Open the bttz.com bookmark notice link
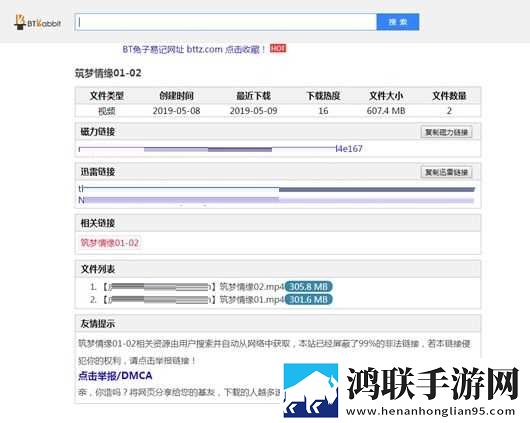530x423 pixels. pos(194,49)
